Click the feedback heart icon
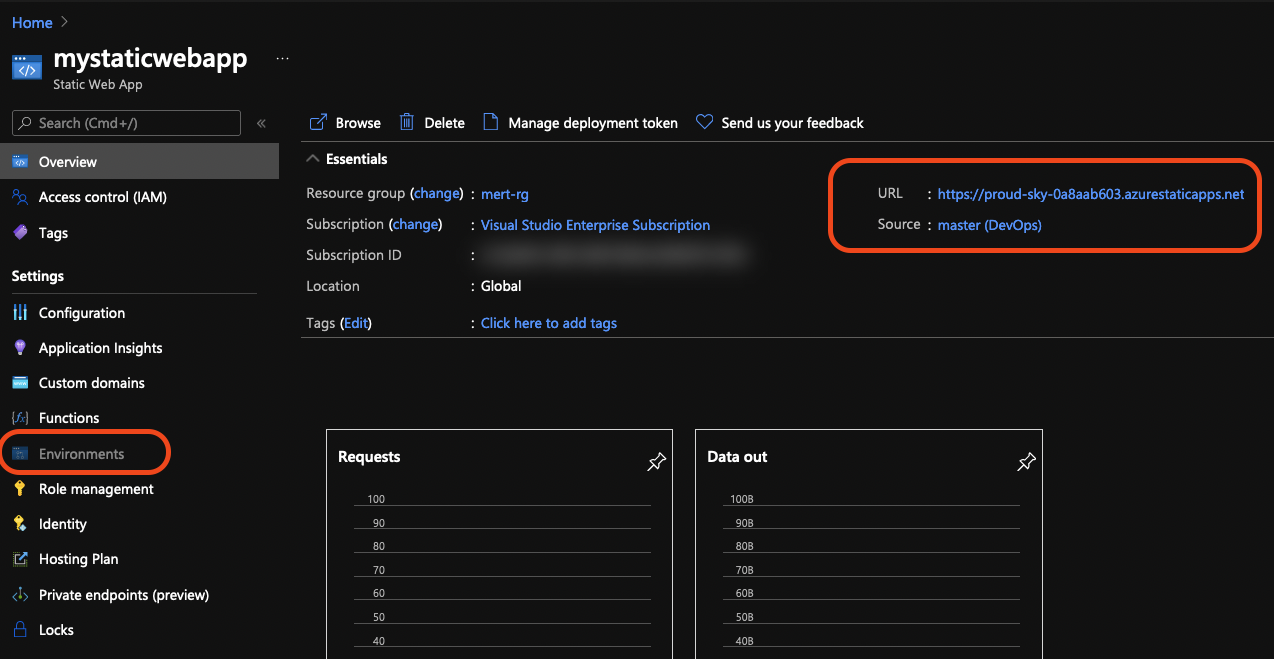This screenshot has width=1274, height=659. pos(704,122)
